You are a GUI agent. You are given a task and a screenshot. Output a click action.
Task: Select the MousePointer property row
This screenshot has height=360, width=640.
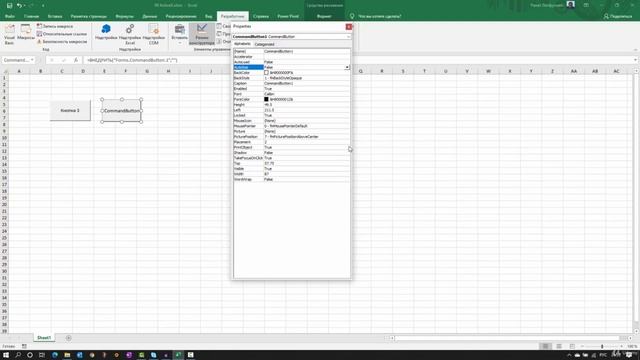[291, 126]
